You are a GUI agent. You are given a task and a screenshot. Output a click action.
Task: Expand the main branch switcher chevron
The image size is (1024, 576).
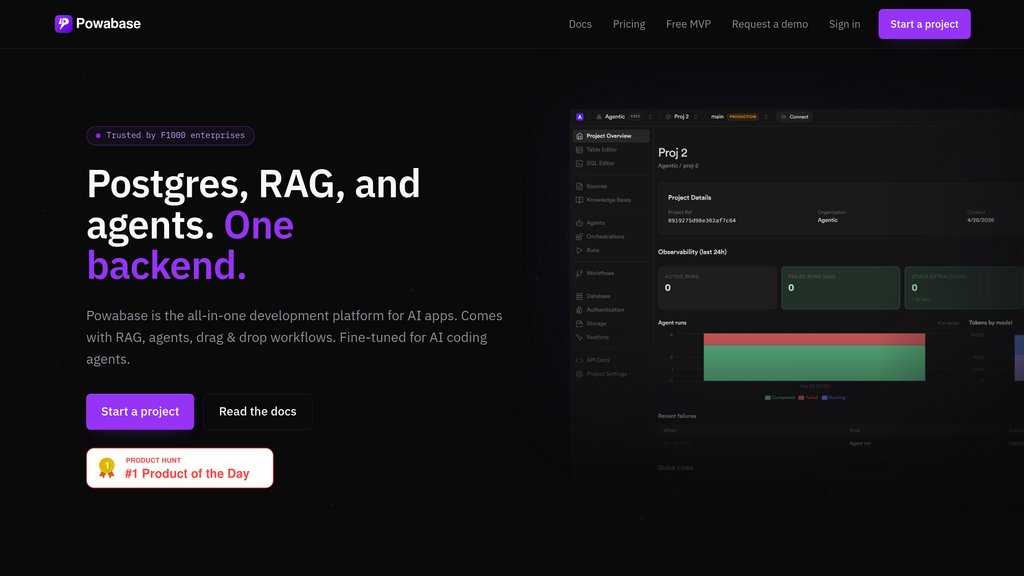765,117
